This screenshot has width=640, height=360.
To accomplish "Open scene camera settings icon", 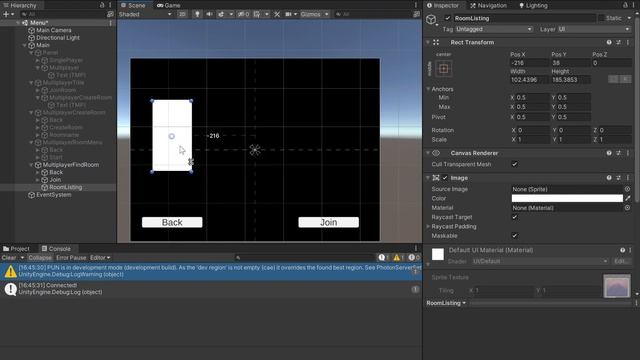I will pos(288,14).
